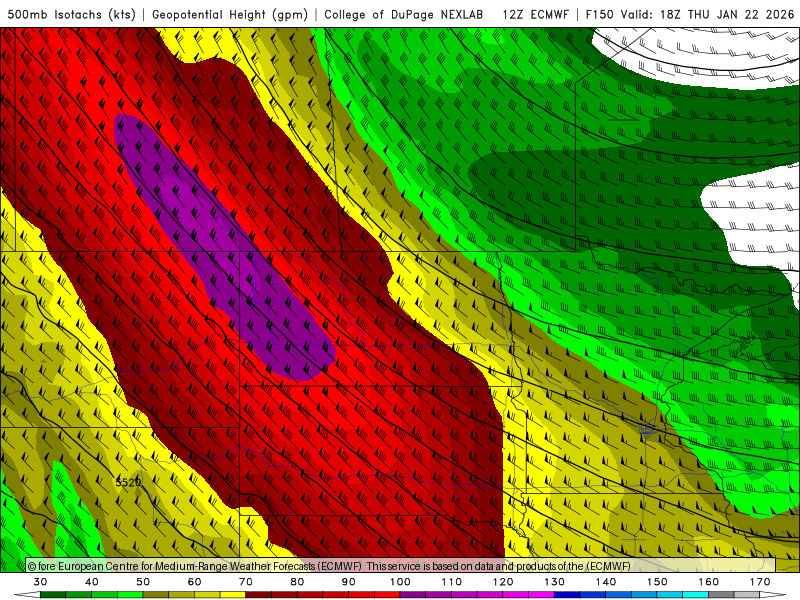The width and height of the screenshot is (800, 600).
Task: Select the darkest green swatch starting at 30
Action: [53, 595]
